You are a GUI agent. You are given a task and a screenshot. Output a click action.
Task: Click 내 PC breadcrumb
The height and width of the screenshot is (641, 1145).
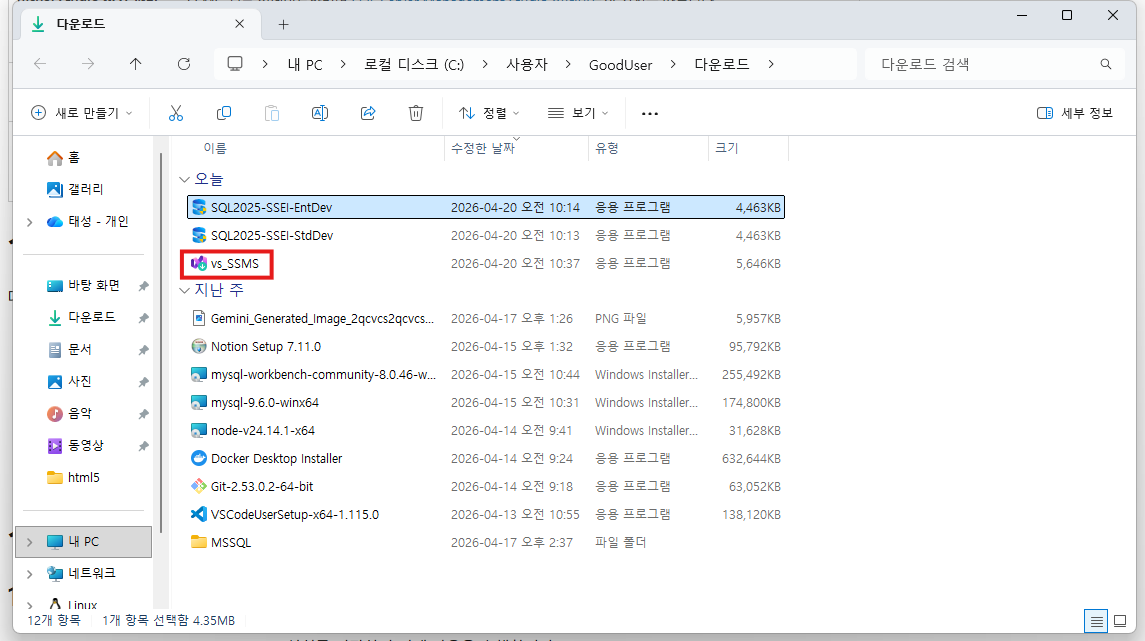click(x=305, y=64)
